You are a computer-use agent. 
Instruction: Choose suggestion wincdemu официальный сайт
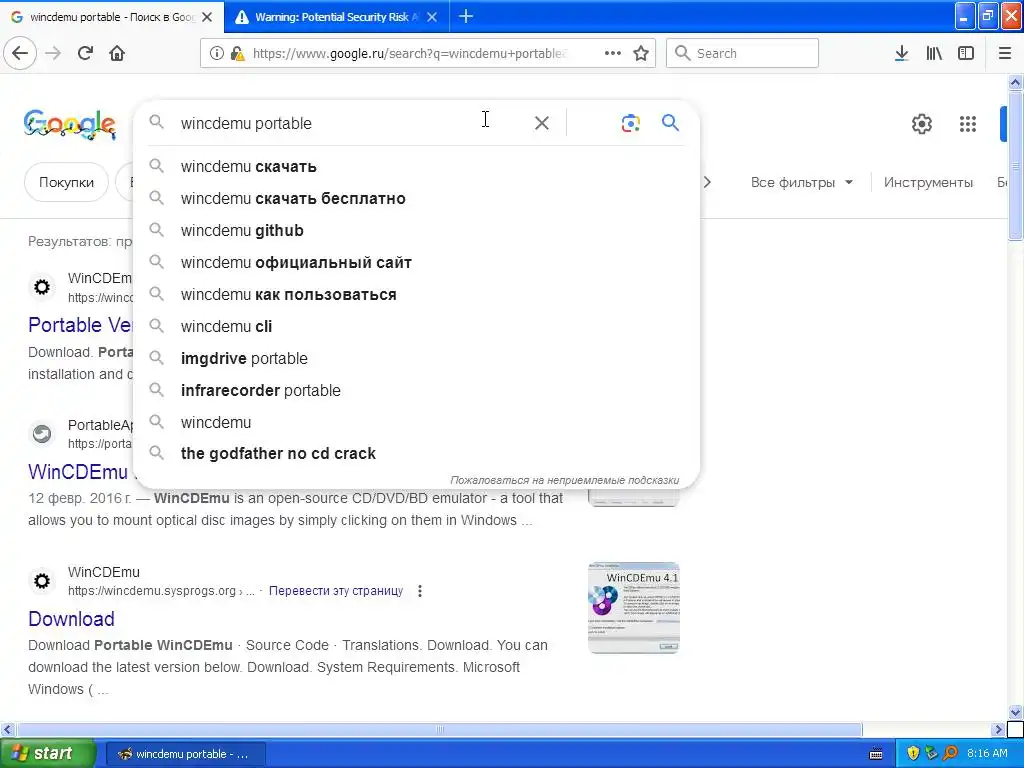416,263
